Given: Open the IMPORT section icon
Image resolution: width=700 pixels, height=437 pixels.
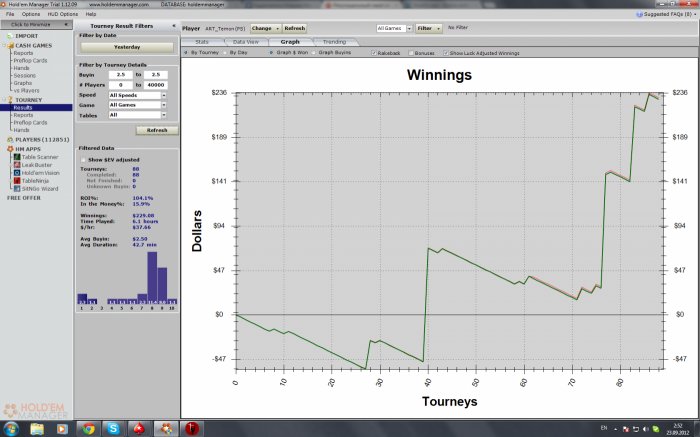Looking at the screenshot, I should click(10, 36).
